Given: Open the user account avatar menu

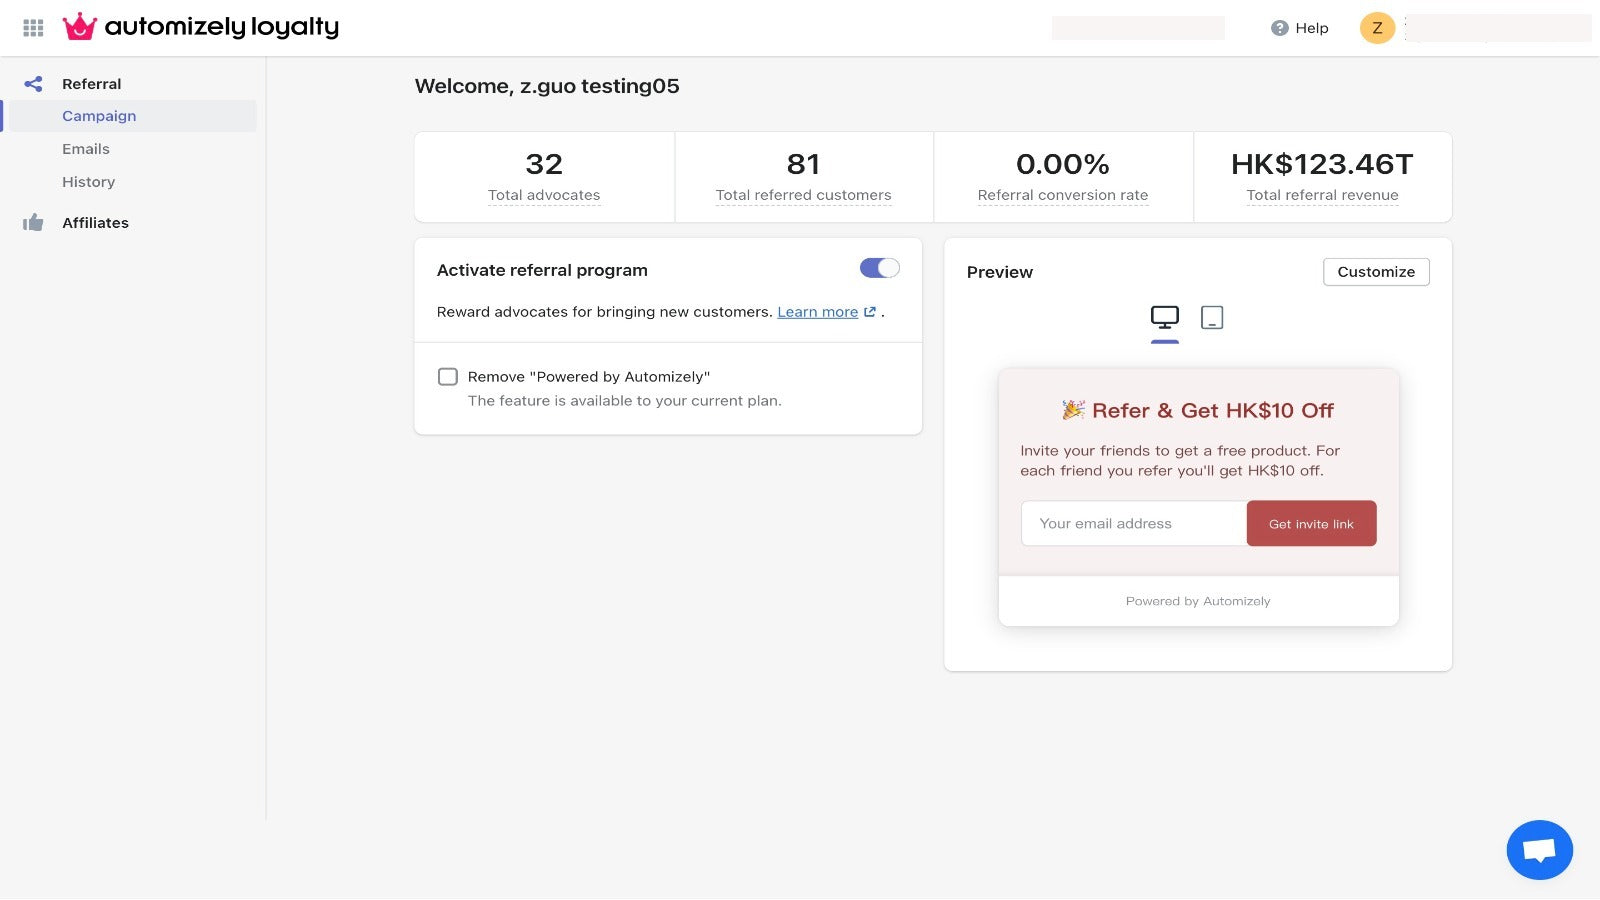Looking at the screenshot, I should click(x=1377, y=28).
